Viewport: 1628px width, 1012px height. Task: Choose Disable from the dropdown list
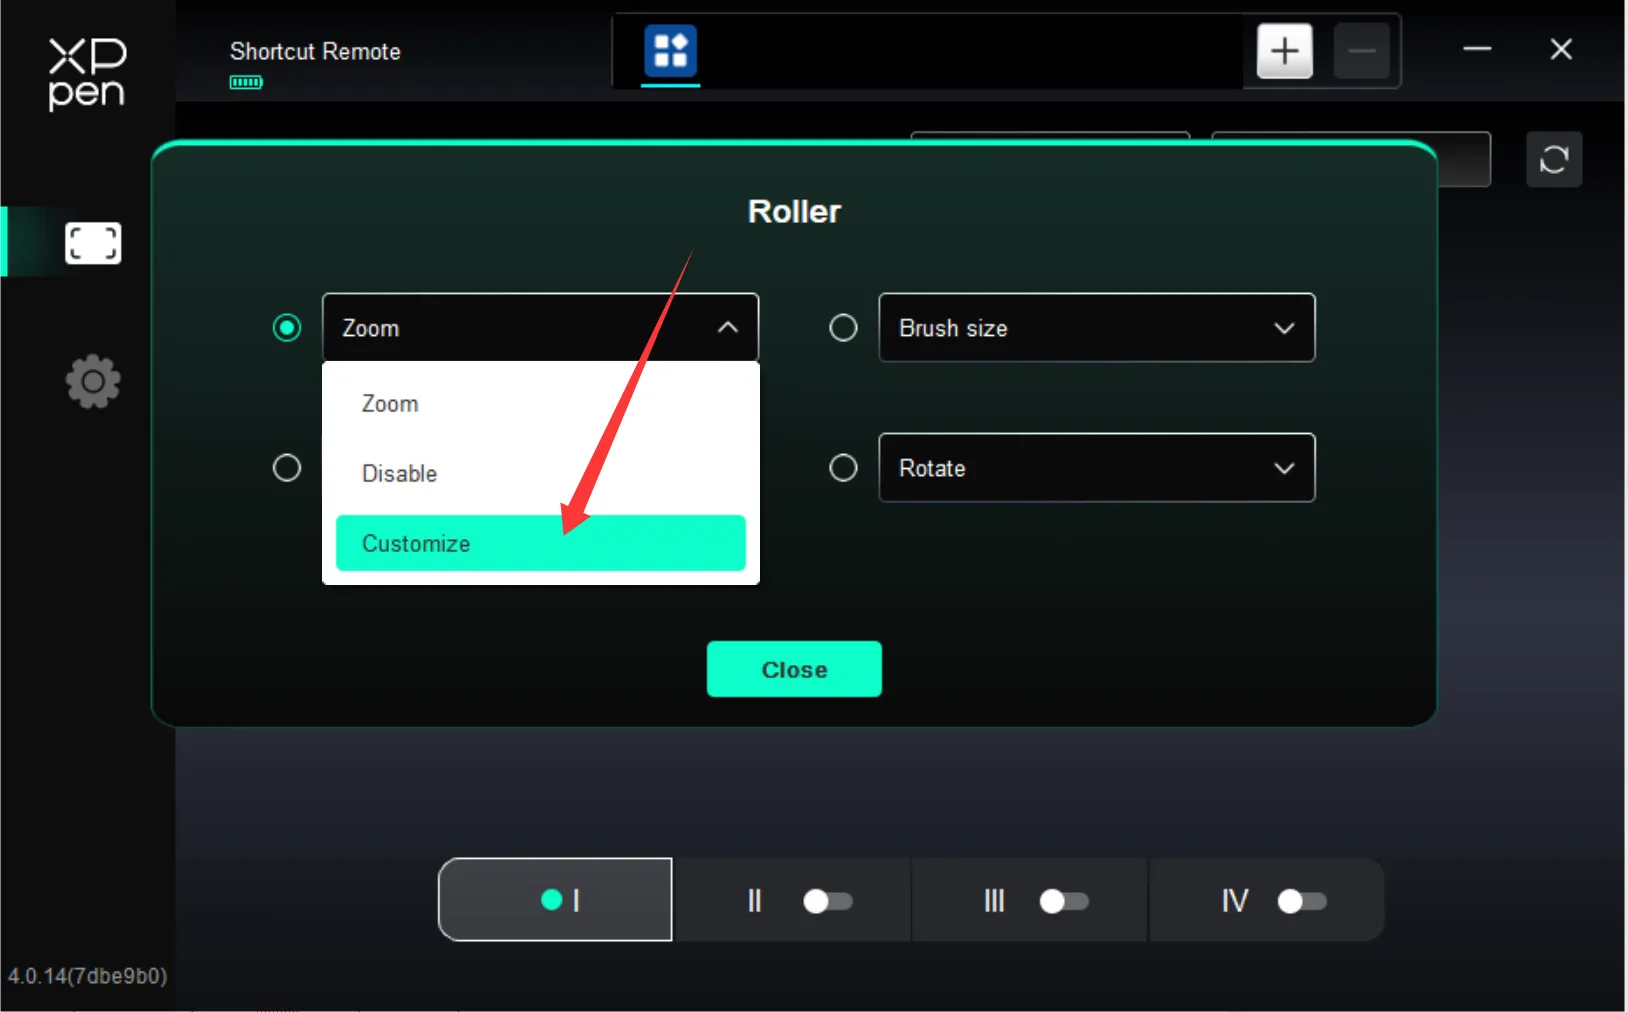pyautogui.click(x=540, y=474)
